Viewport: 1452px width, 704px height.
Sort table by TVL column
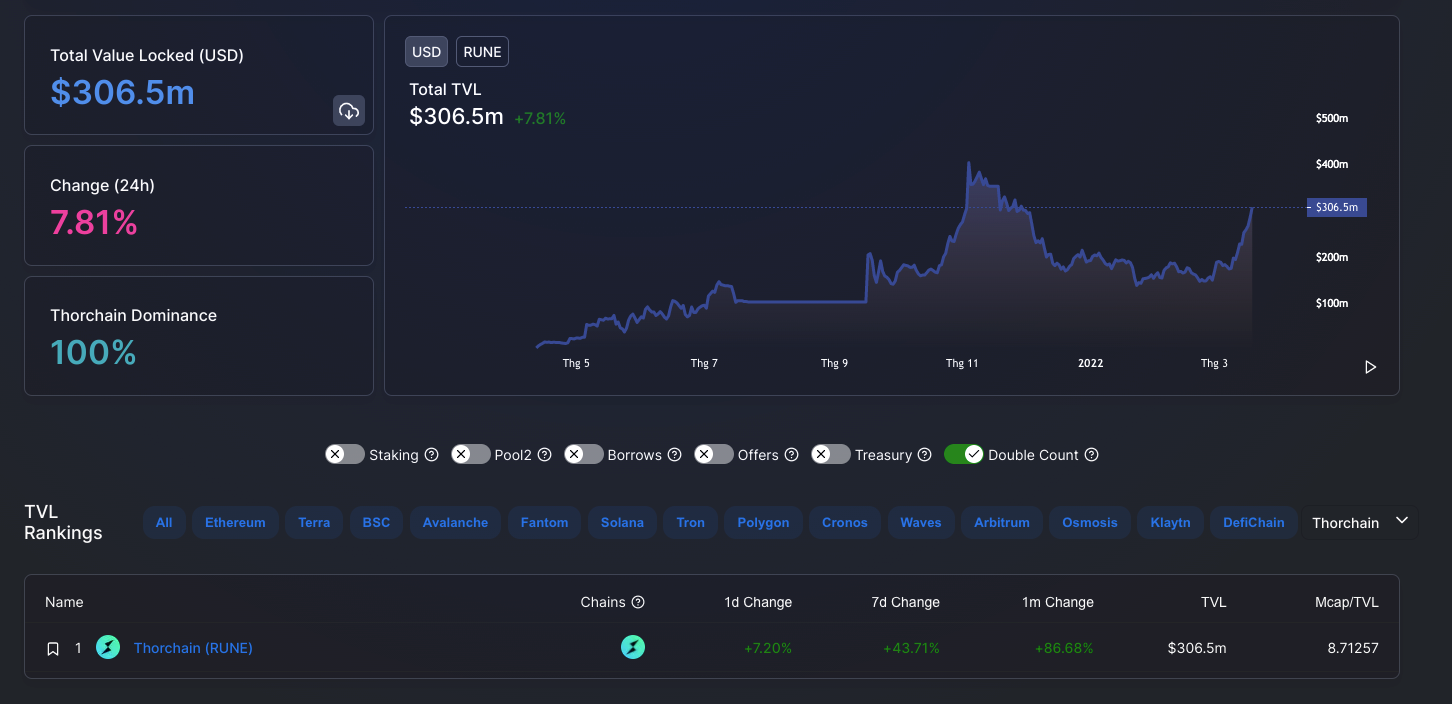point(1214,602)
